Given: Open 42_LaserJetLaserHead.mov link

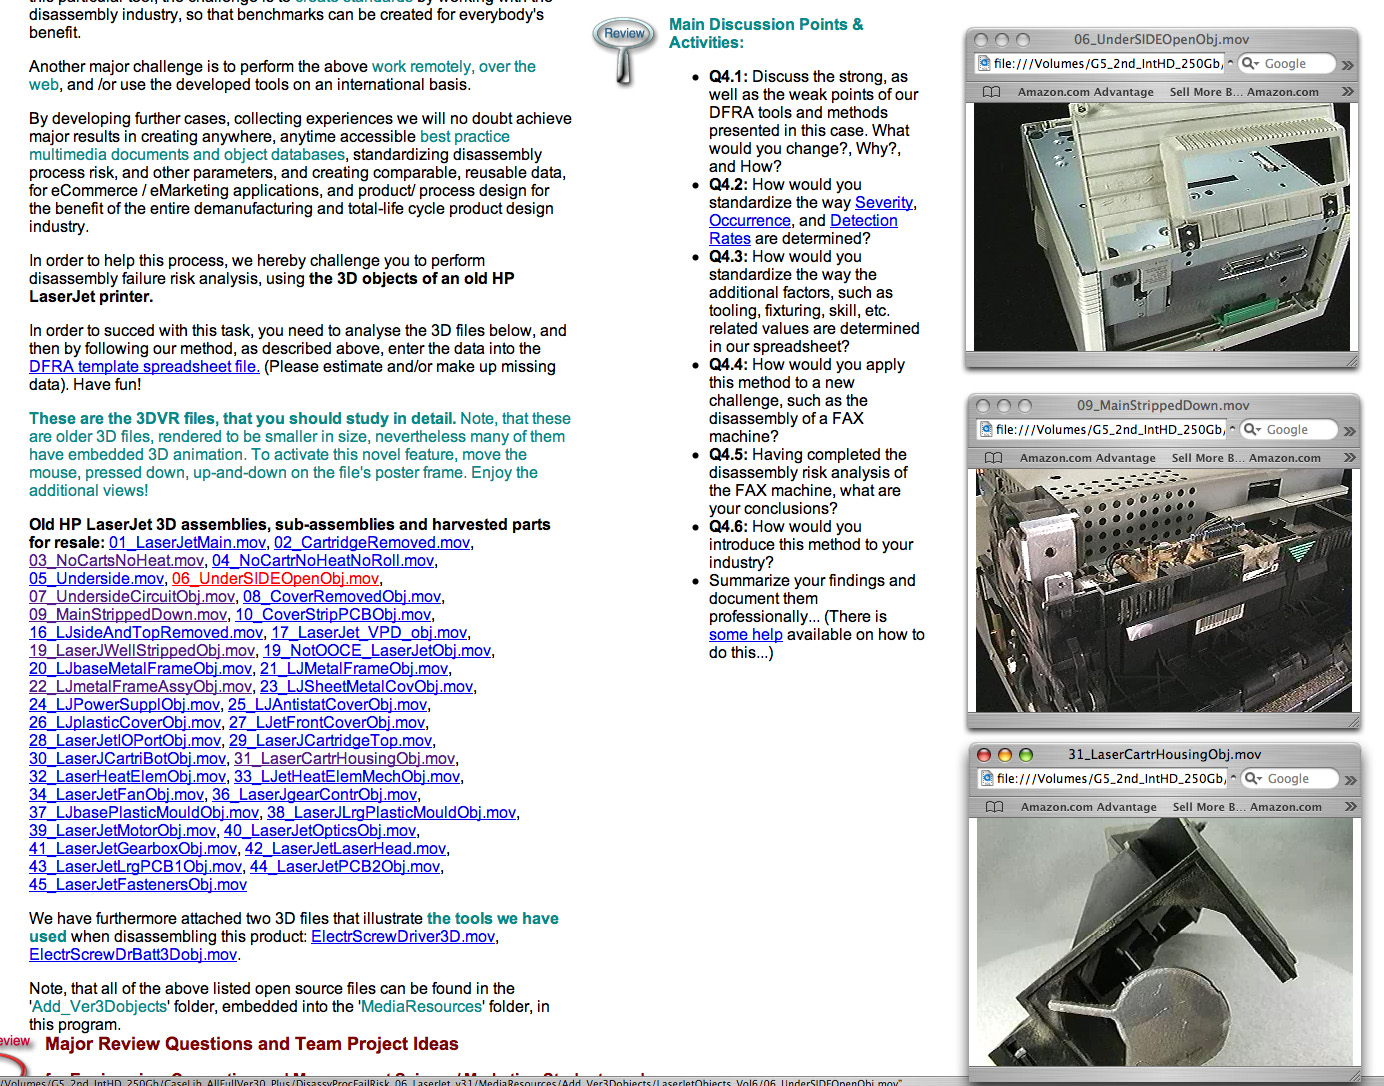Looking at the screenshot, I should click(x=345, y=849).
